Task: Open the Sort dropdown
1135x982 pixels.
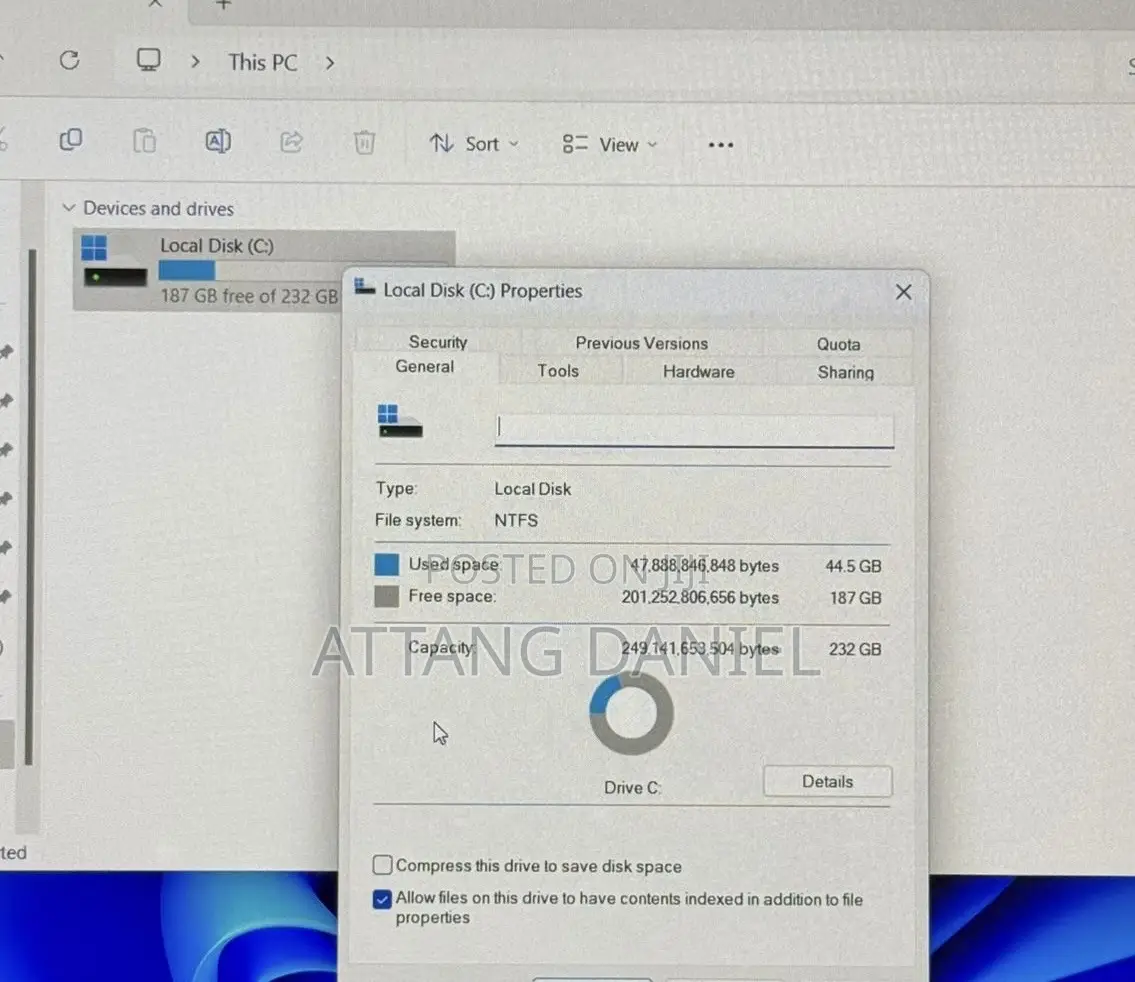Action: (475, 144)
